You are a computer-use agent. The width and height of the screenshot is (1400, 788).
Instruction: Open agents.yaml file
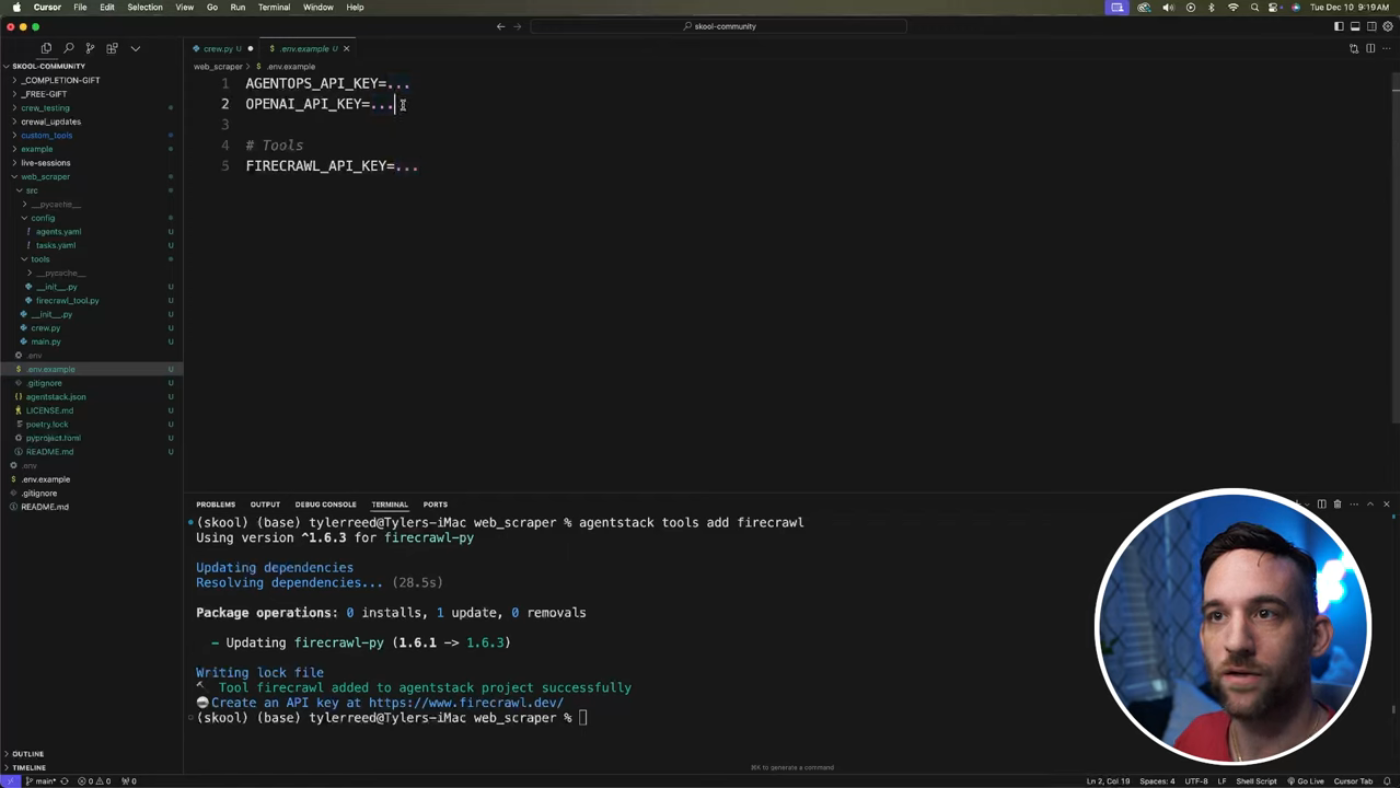pos(58,232)
